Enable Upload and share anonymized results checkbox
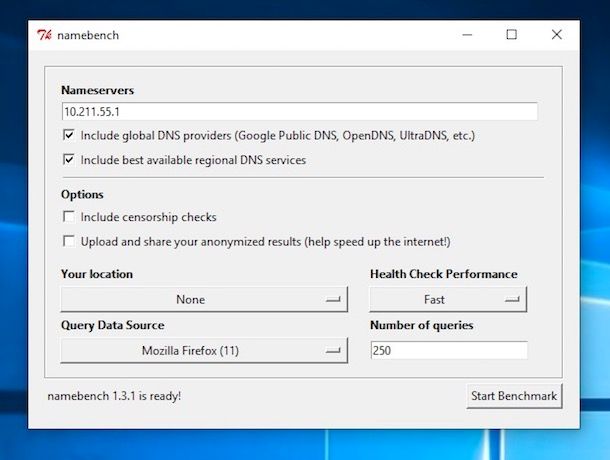Viewport: 610px width, 460px height. [69, 241]
